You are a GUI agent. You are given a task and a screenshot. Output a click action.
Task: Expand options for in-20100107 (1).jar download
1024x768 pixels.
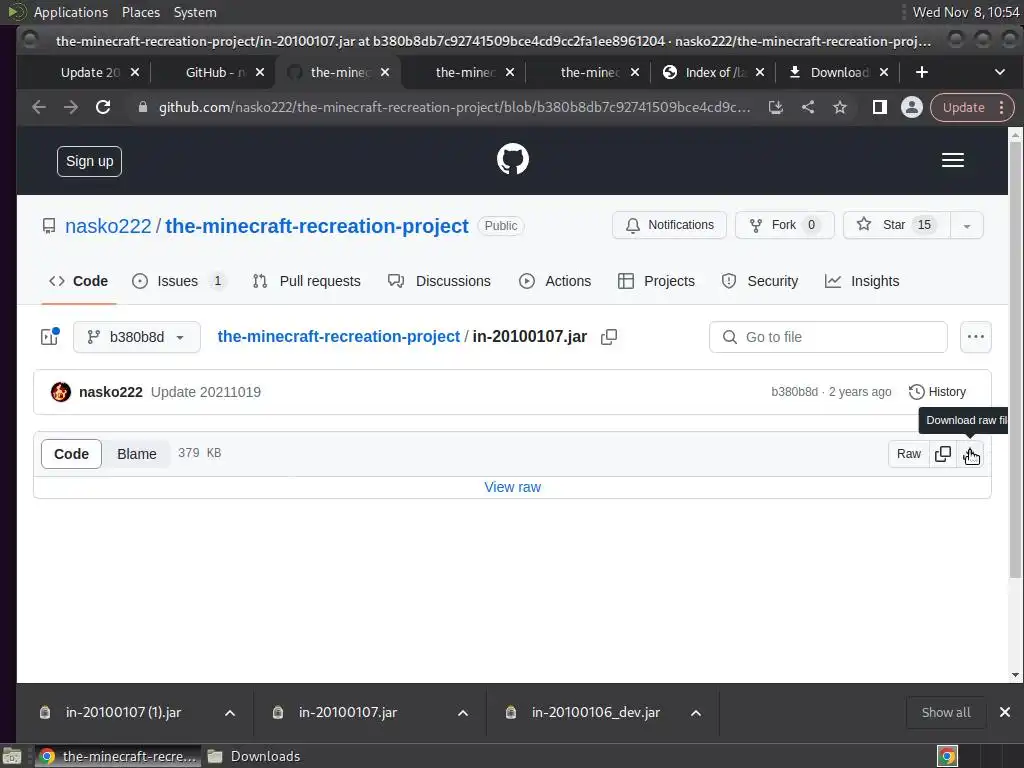230,712
